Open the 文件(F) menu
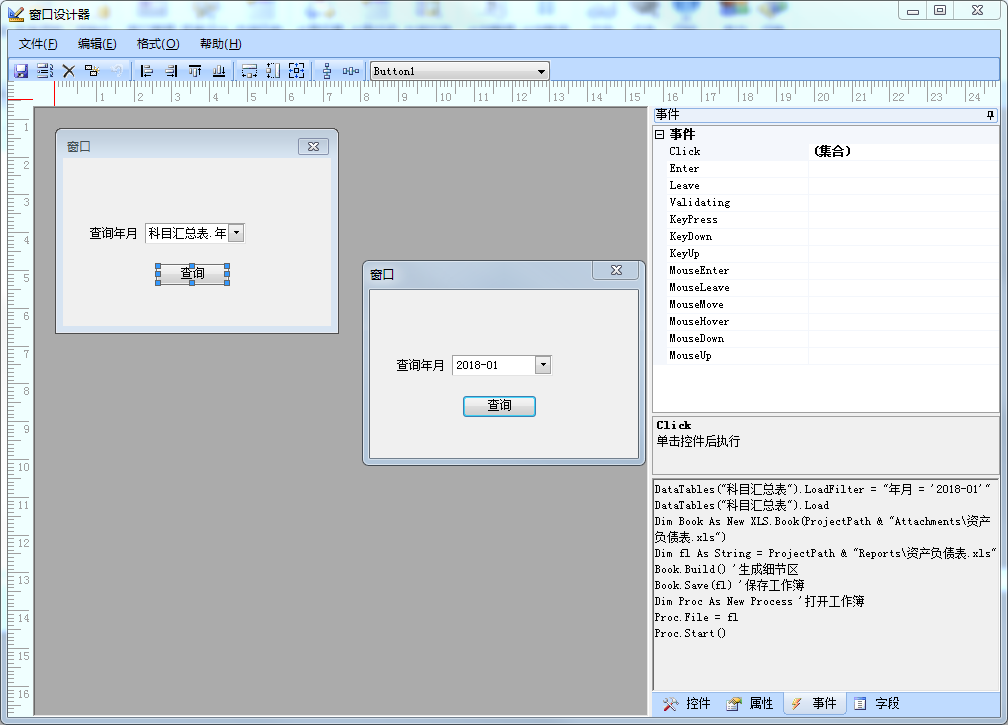This screenshot has height=725, width=1008. pyautogui.click(x=38, y=44)
